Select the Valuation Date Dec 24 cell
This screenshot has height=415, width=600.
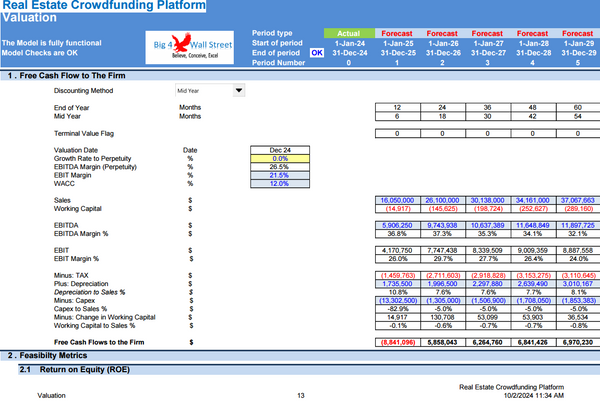coord(279,149)
